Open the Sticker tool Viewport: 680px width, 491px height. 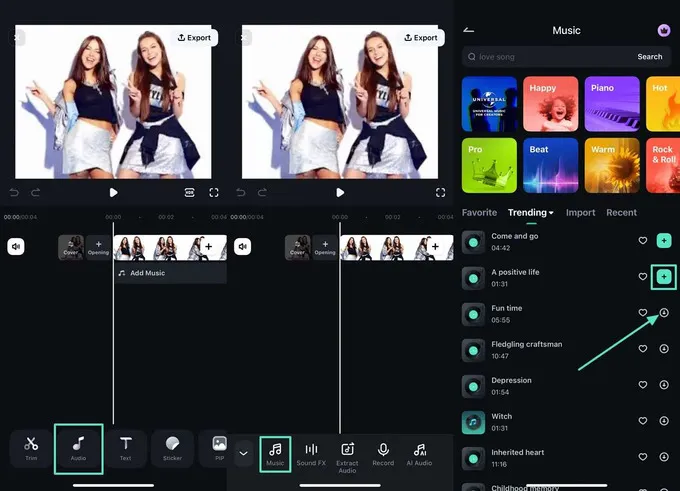click(x=172, y=448)
